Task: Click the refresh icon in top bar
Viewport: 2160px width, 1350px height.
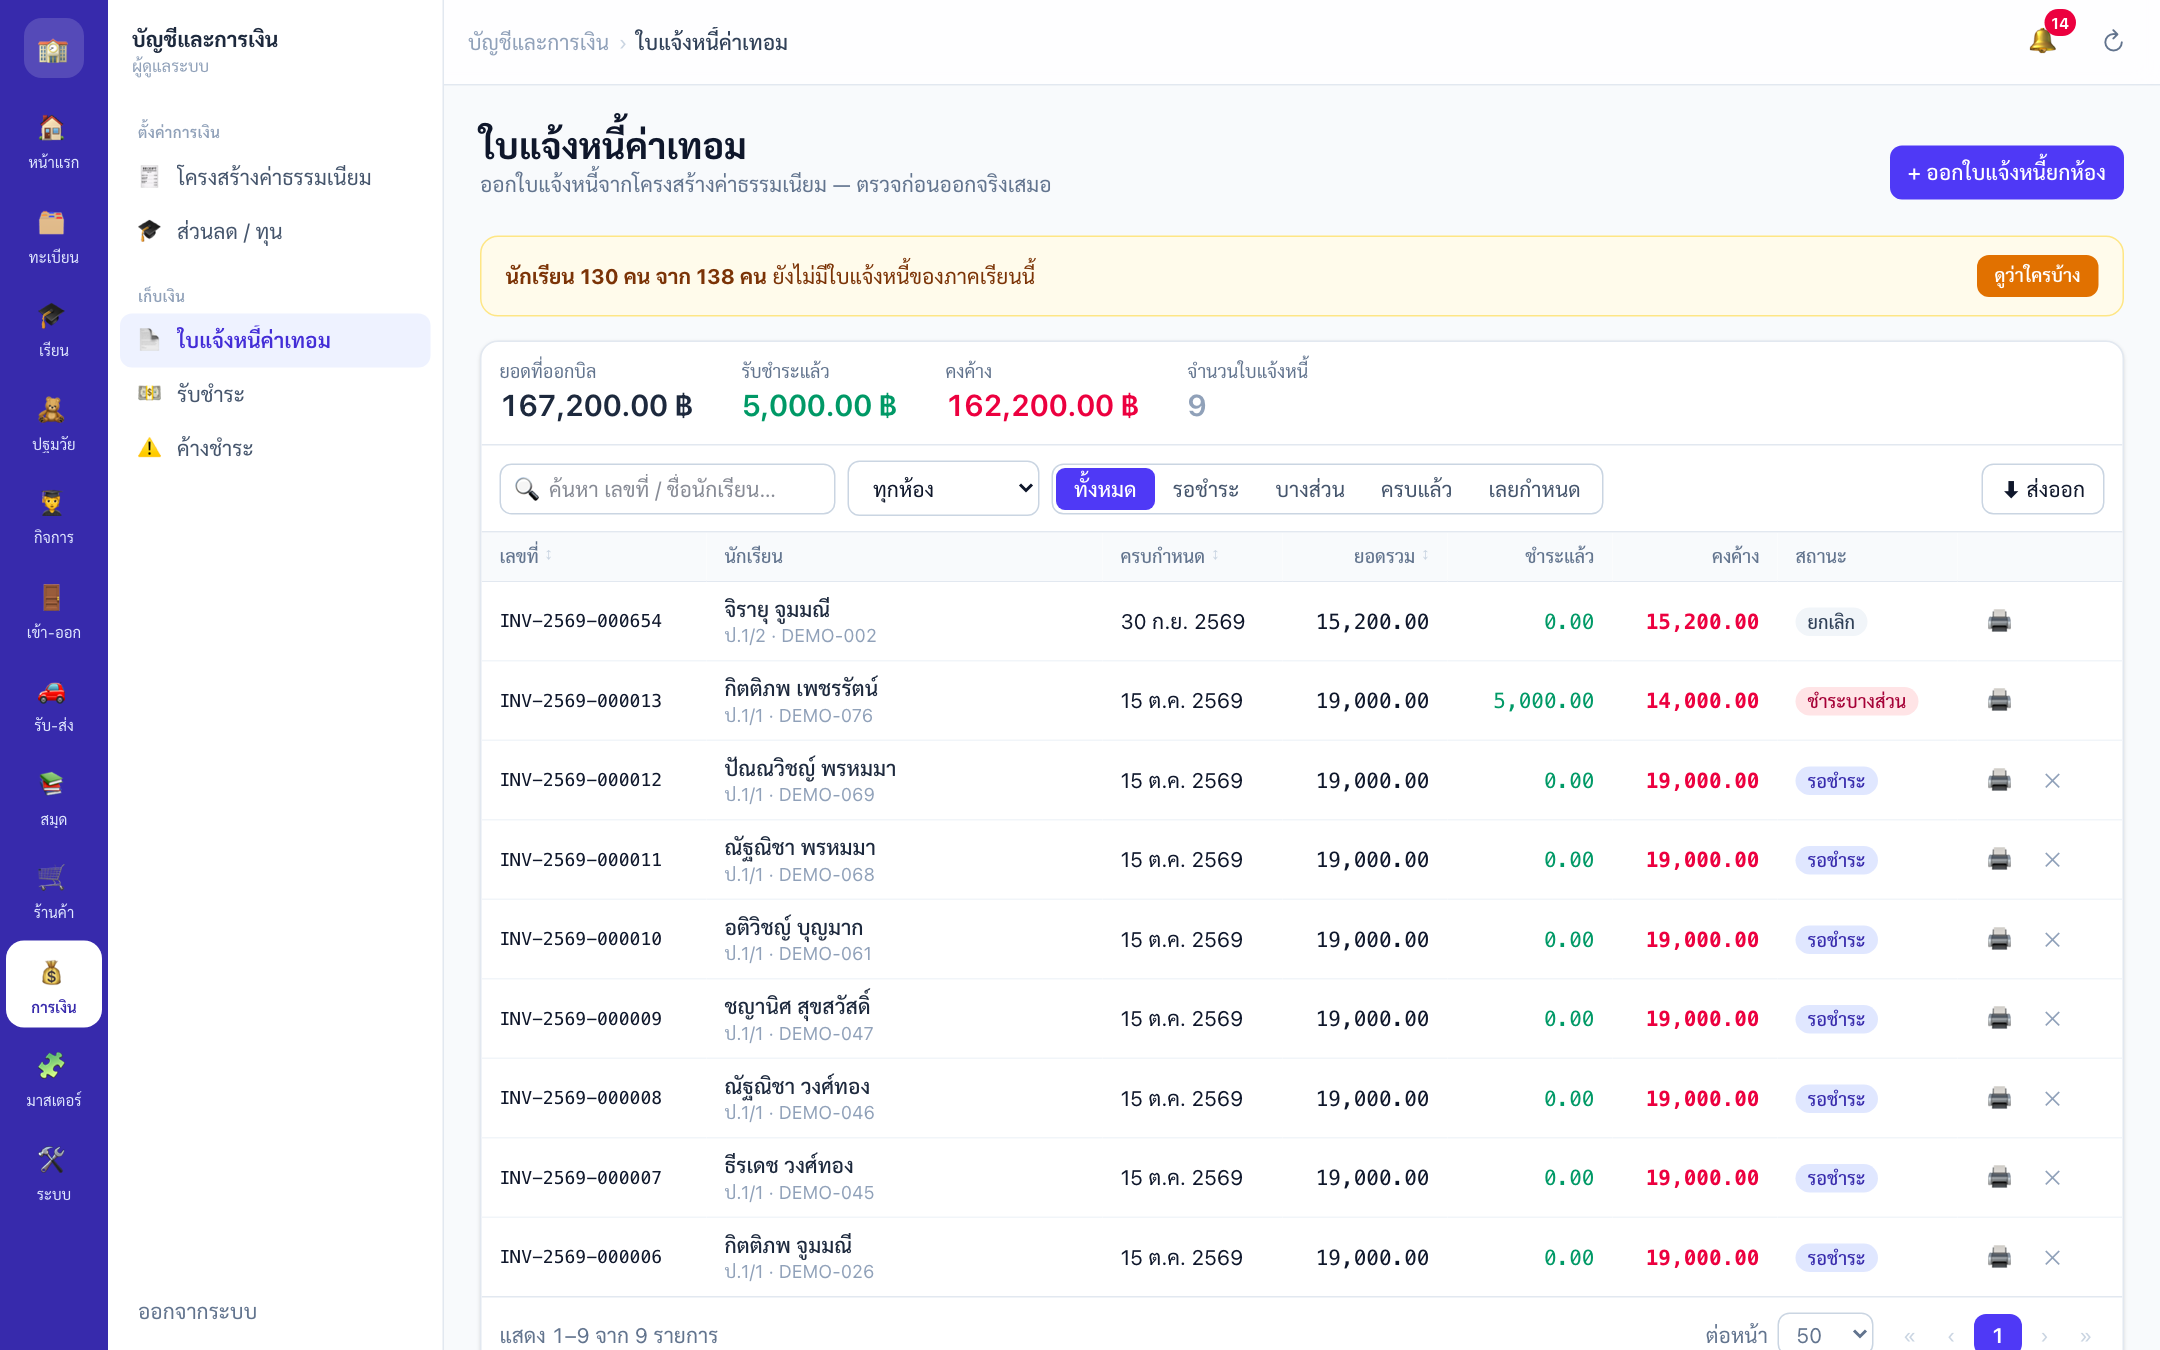Action: (2113, 41)
